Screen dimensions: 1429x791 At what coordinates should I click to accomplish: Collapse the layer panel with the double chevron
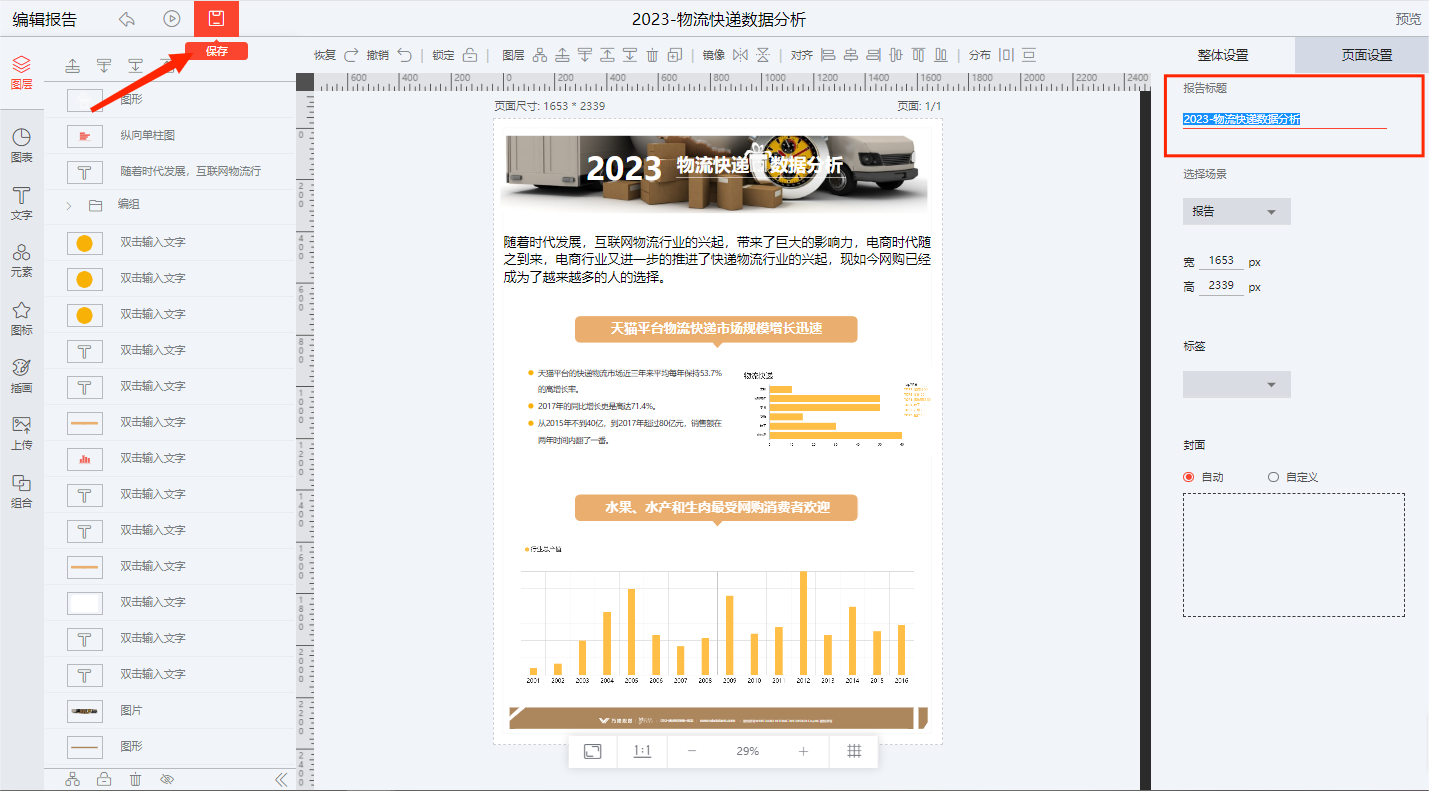coord(281,780)
